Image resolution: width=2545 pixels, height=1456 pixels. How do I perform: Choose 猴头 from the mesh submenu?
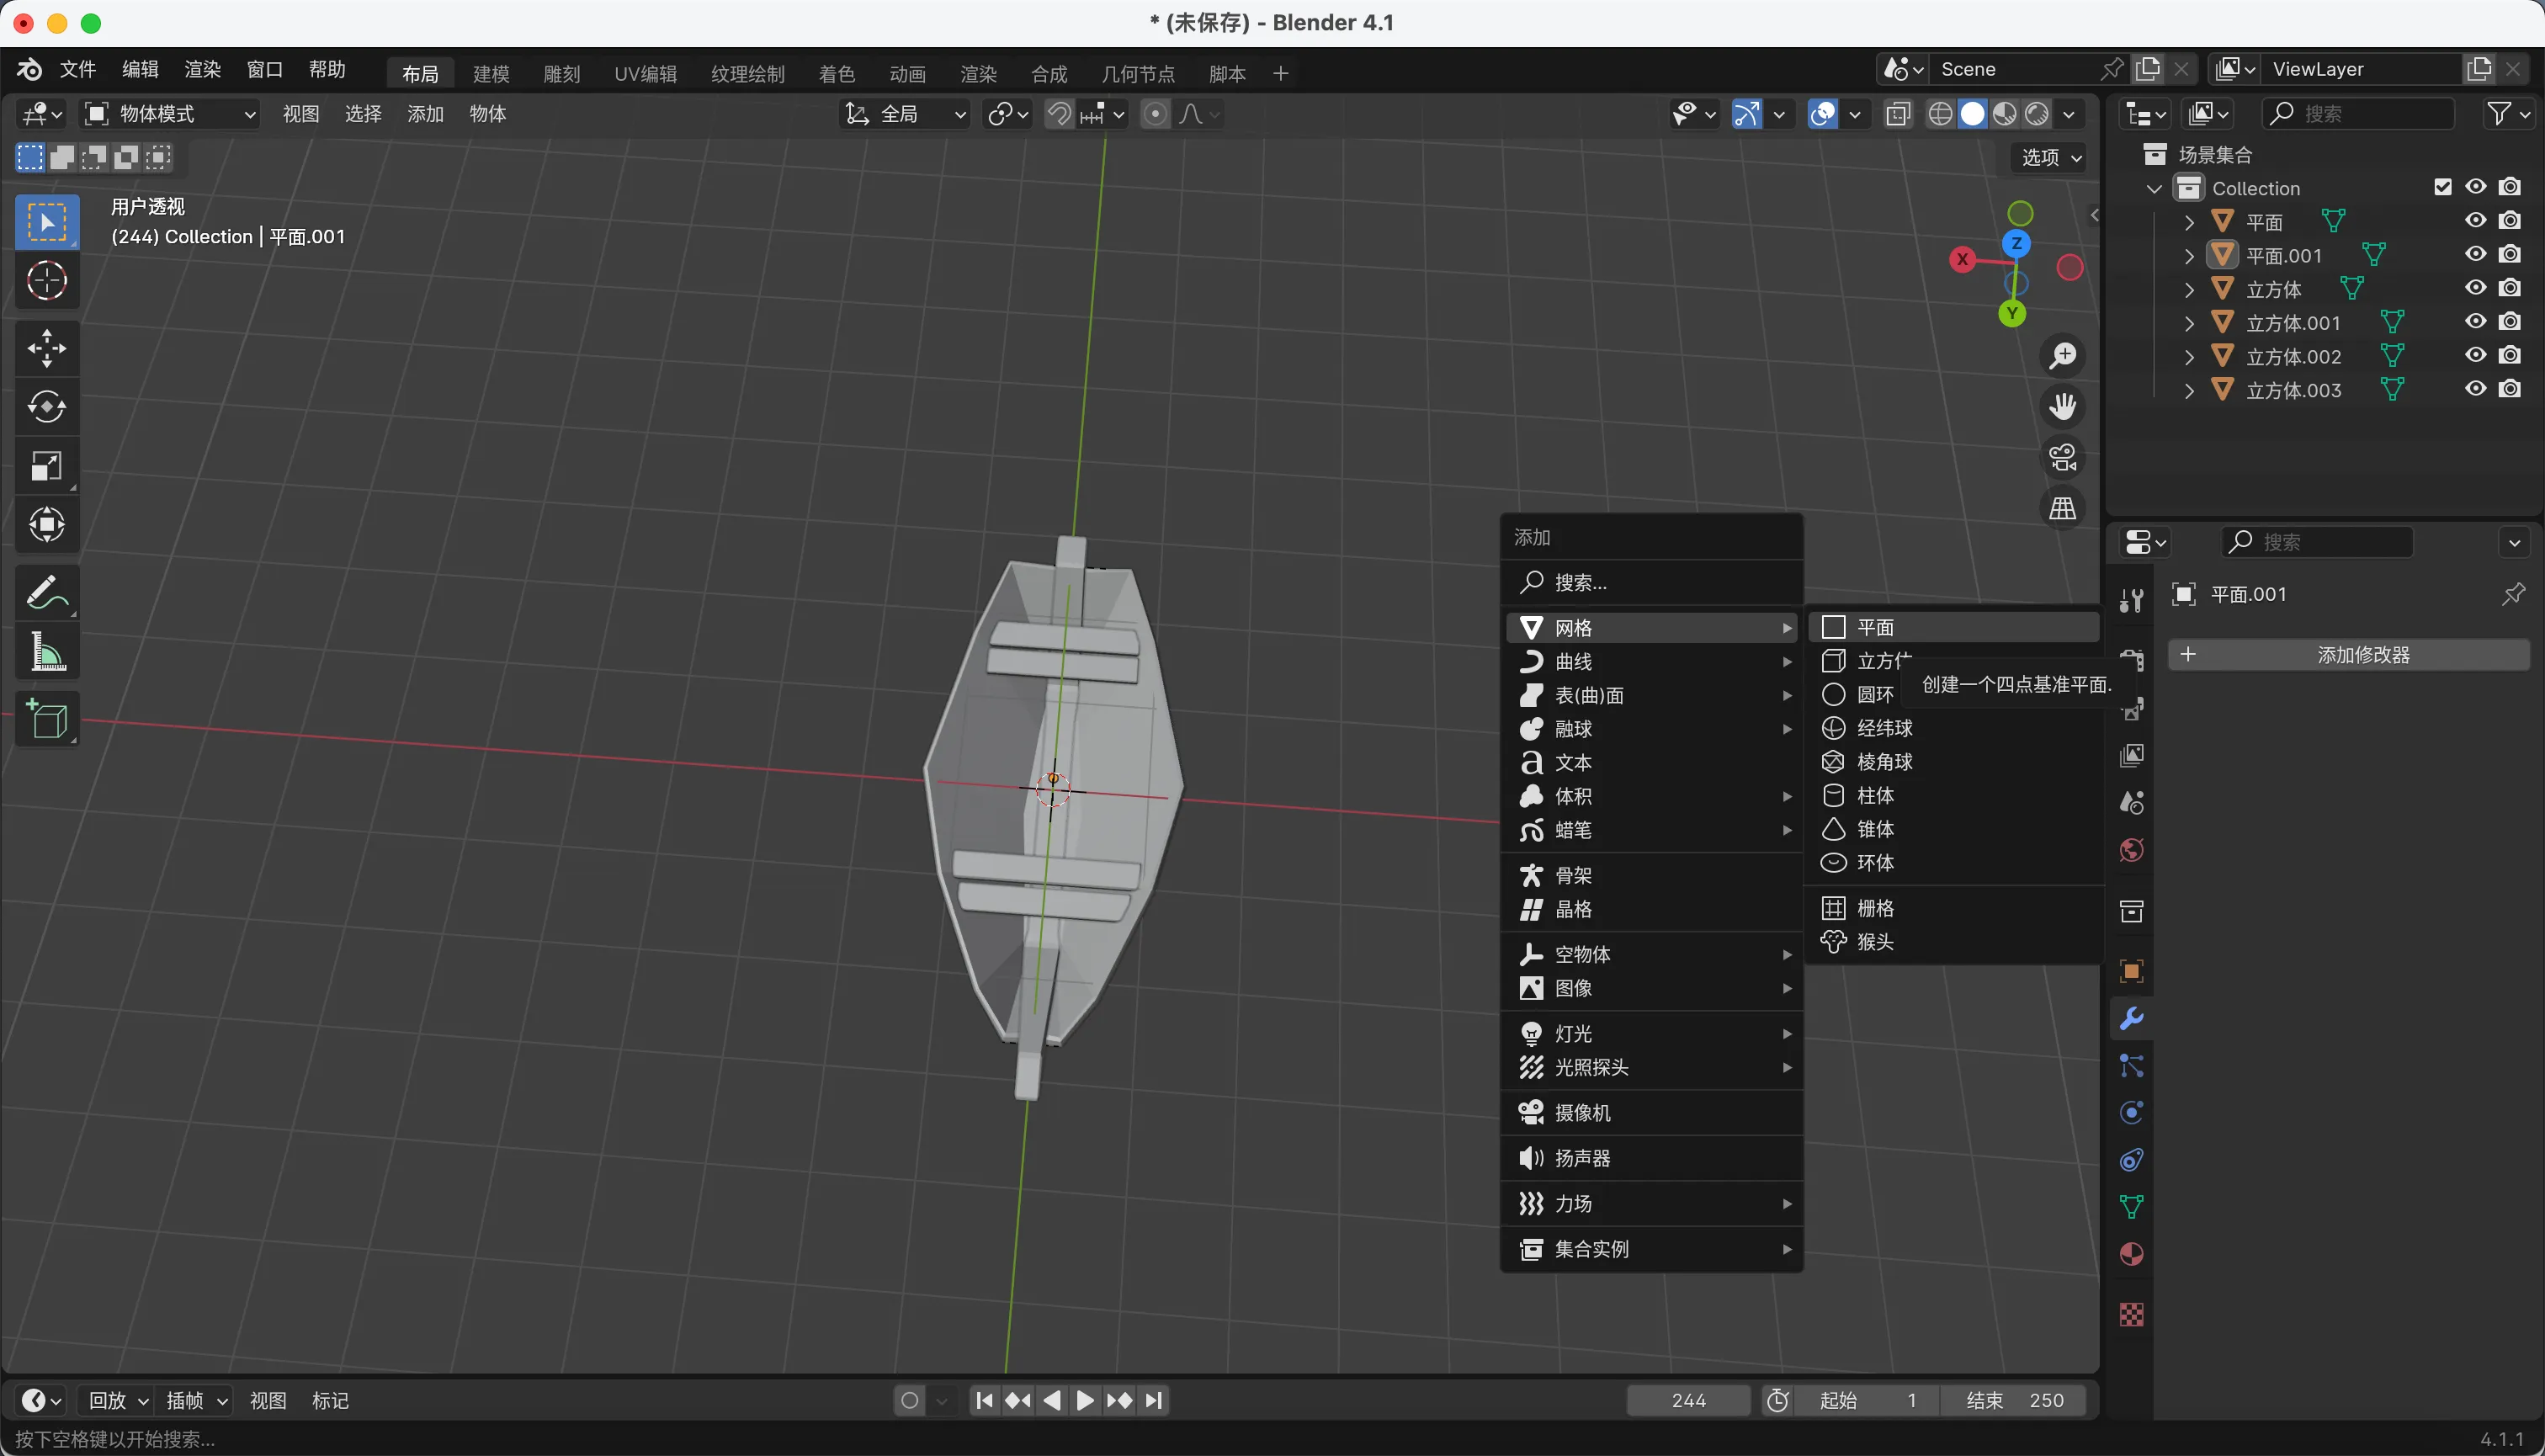(x=1875, y=942)
